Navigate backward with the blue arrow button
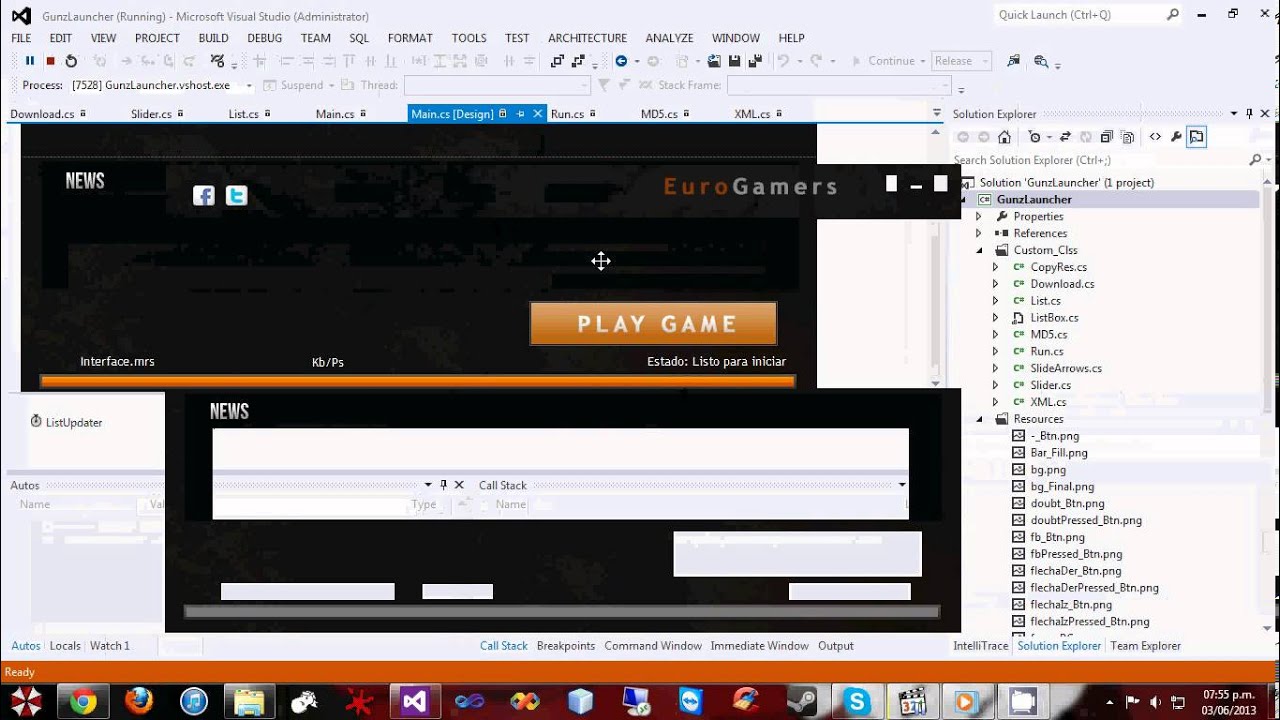Image resolution: width=1280 pixels, height=720 pixels. pyautogui.click(x=621, y=61)
